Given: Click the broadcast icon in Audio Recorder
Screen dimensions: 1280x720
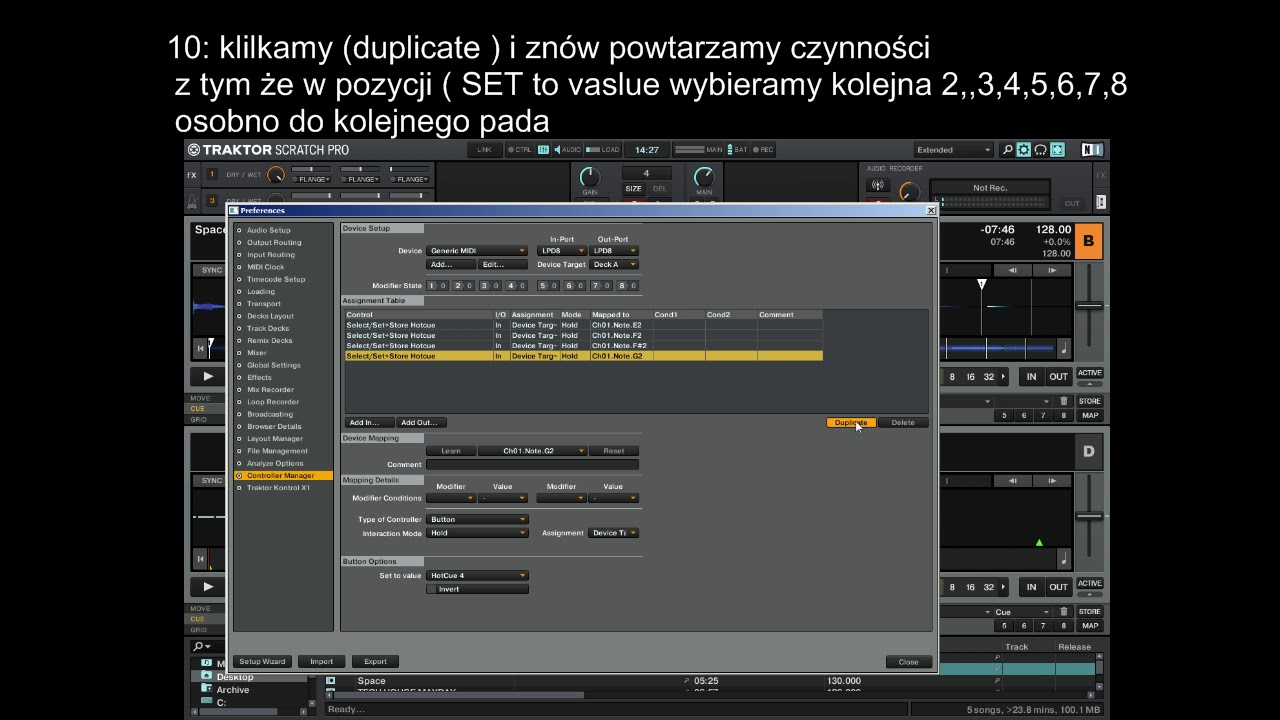Looking at the screenshot, I should 877,185.
